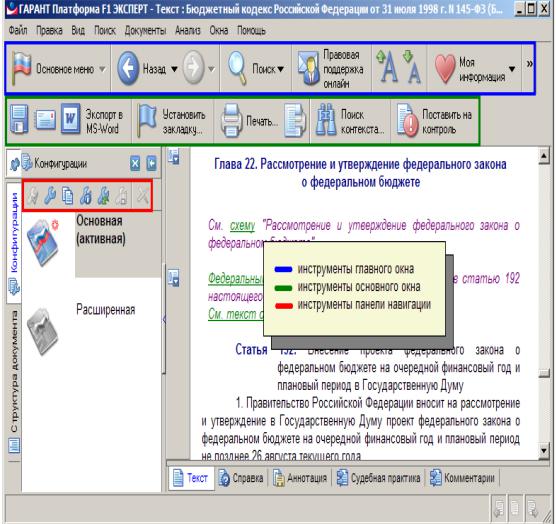
Task: Click the wrench icon with green plus
Action: 104,195
